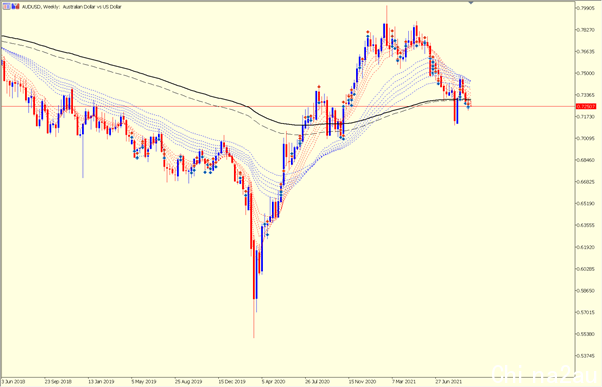The height and width of the screenshot is (387, 602).
Task: Click the one-click trading panel icon
Action: pos(7,7)
